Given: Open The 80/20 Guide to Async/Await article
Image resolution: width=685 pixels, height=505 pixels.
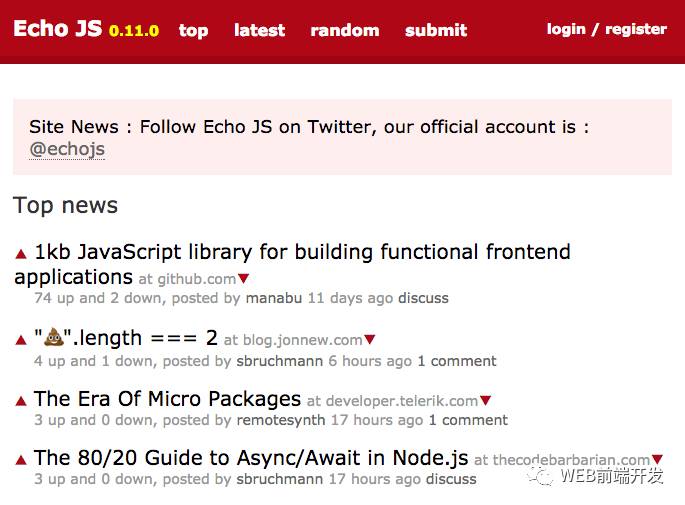Looking at the screenshot, I should 251,458.
